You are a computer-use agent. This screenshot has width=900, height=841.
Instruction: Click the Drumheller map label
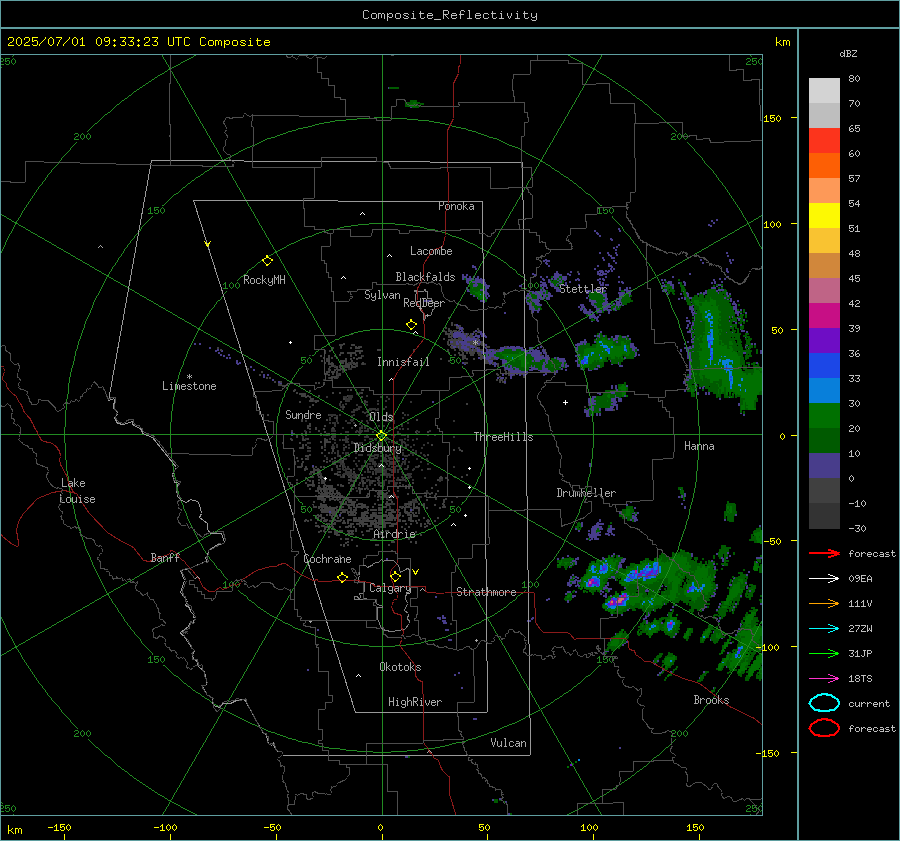[x=586, y=493]
